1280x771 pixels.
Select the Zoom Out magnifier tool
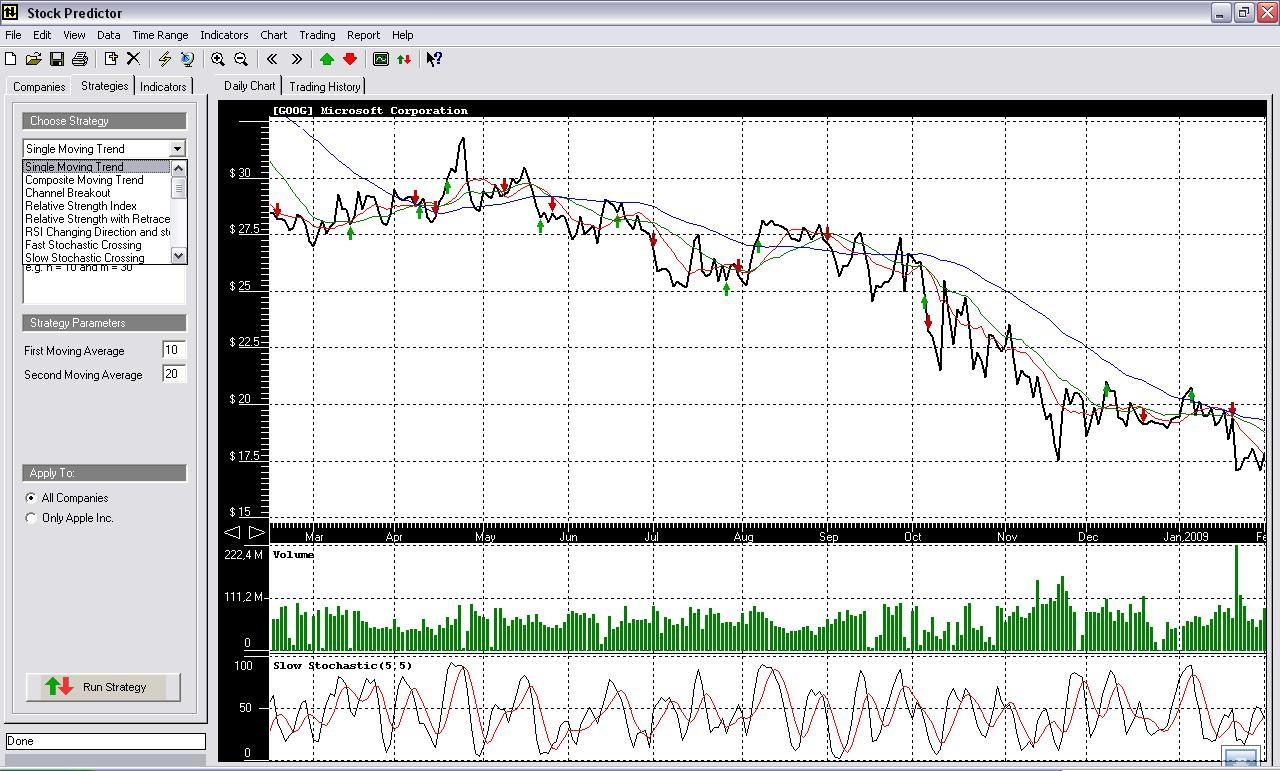coord(240,59)
